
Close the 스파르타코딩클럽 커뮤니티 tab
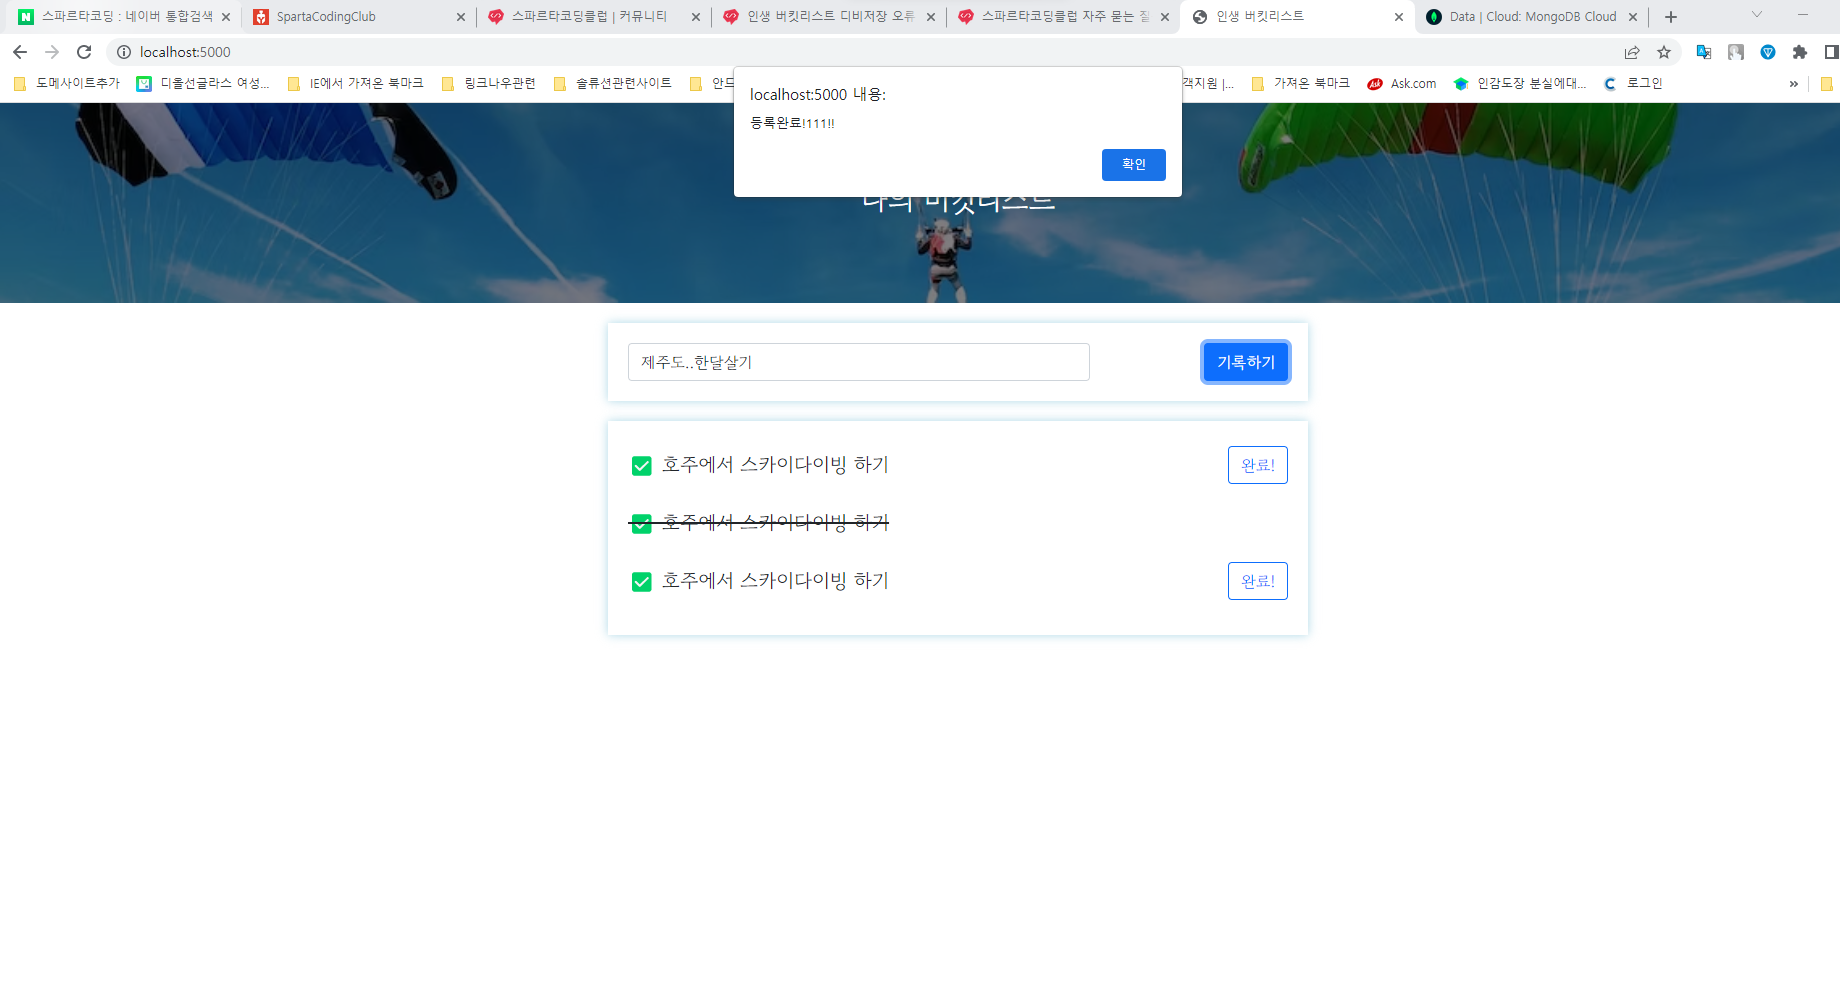click(696, 17)
